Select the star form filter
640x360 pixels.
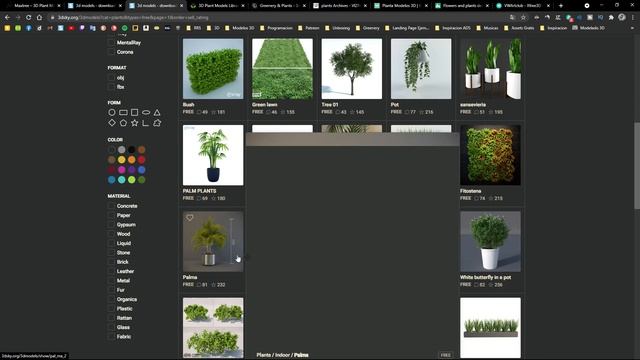click(x=134, y=123)
